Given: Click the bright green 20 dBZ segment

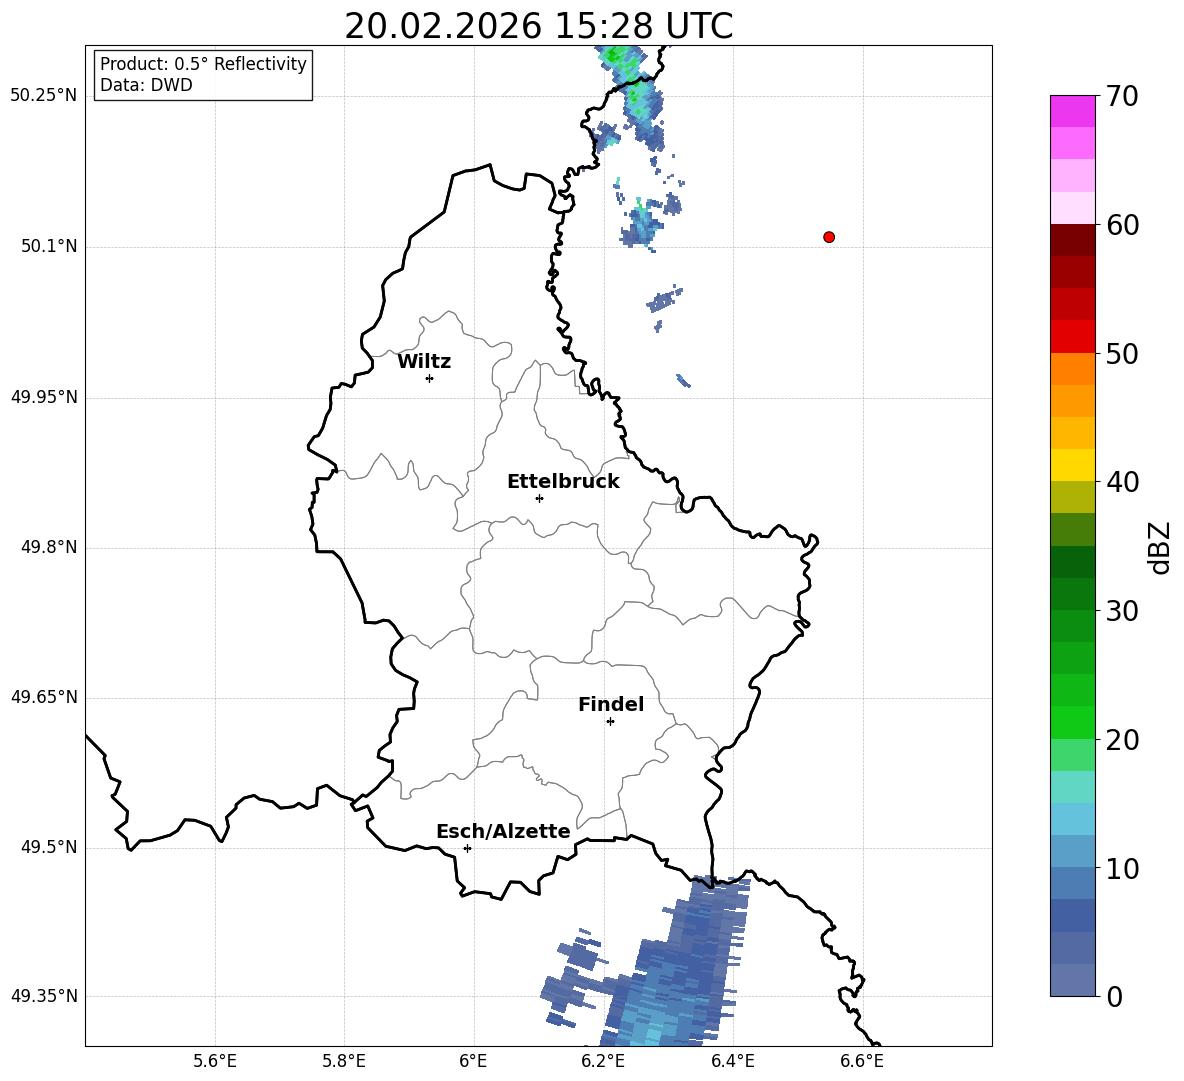Looking at the screenshot, I should 1072,722.
